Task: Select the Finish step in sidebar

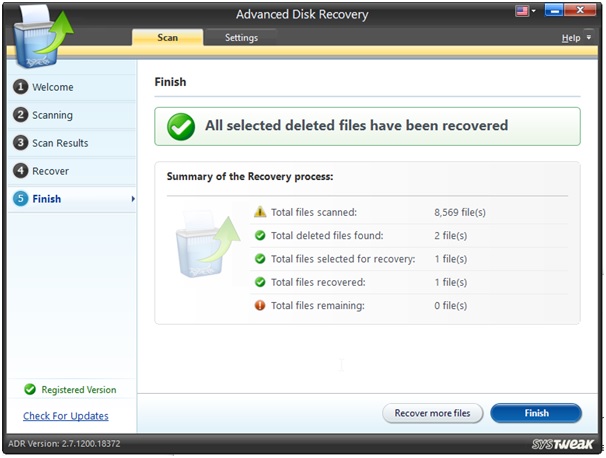Action: click(x=72, y=199)
